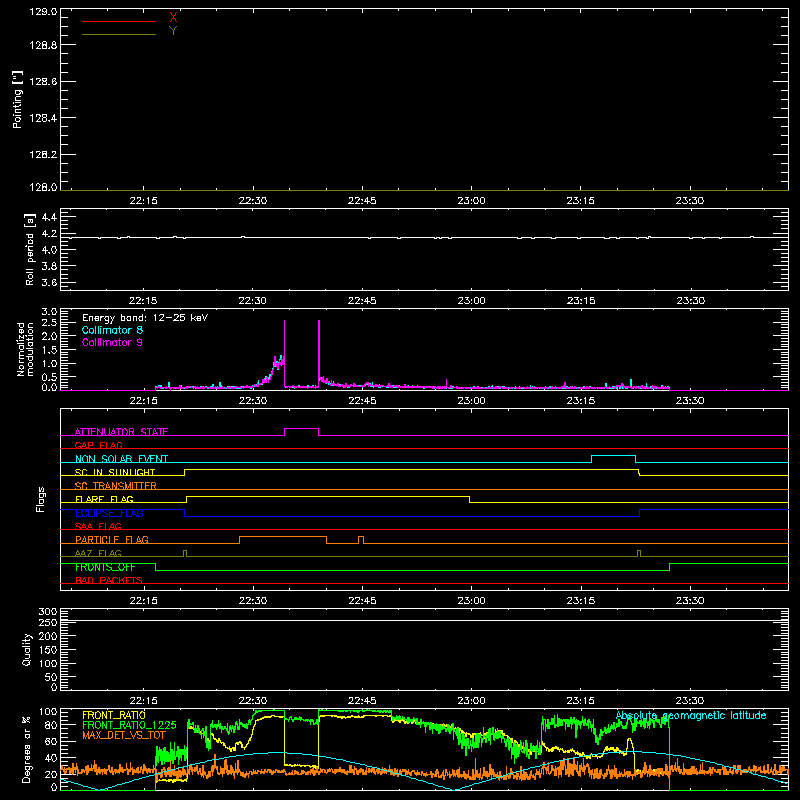Click the 129.0 tick on Pointing axis
800x800 pixels.
click(x=43, y=11)
